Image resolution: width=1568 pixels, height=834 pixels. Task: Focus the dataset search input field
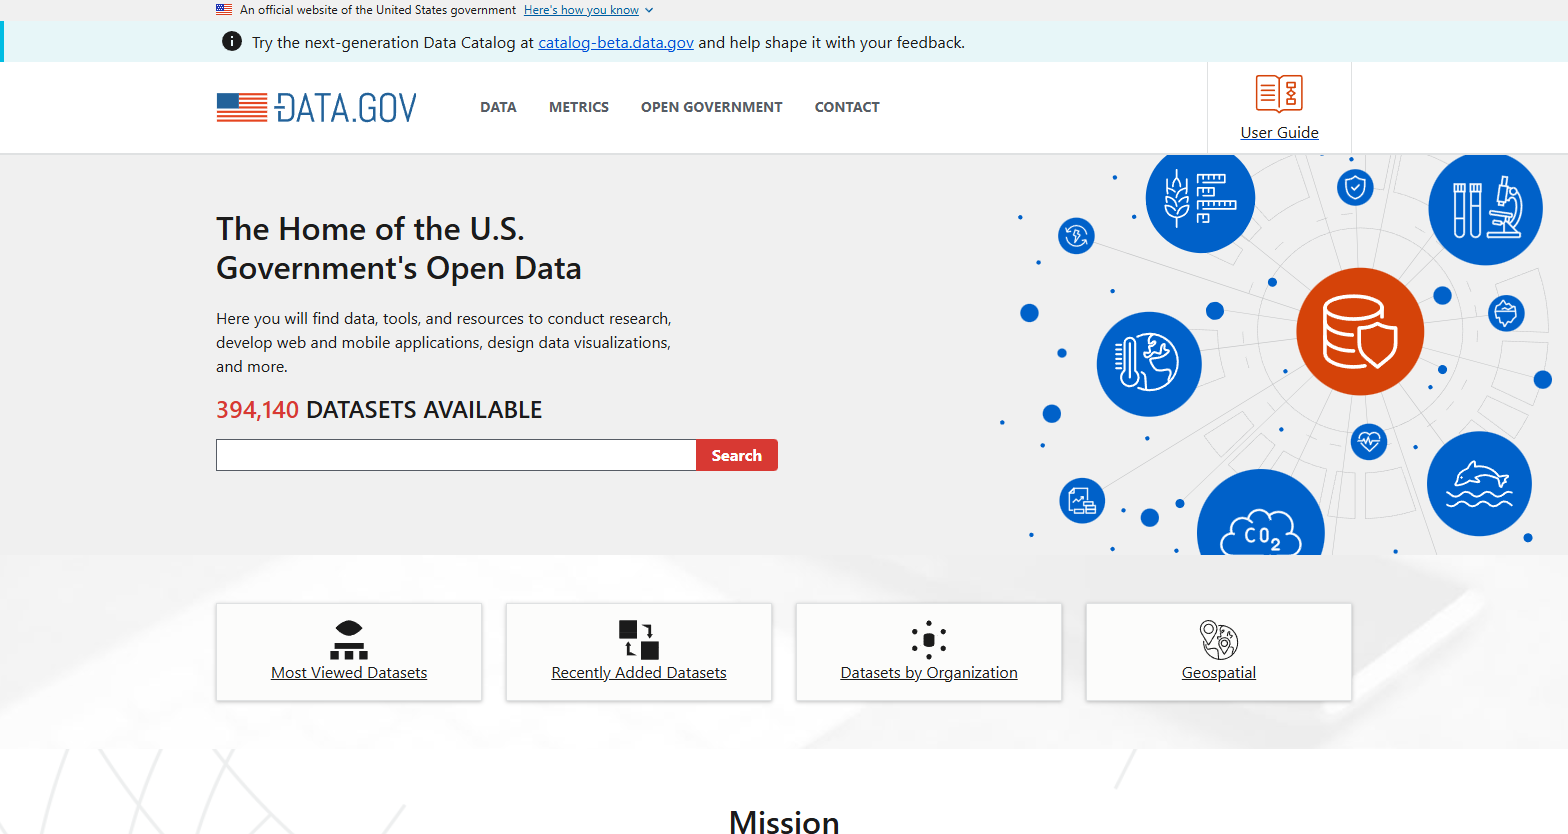[x=456, y=455]
